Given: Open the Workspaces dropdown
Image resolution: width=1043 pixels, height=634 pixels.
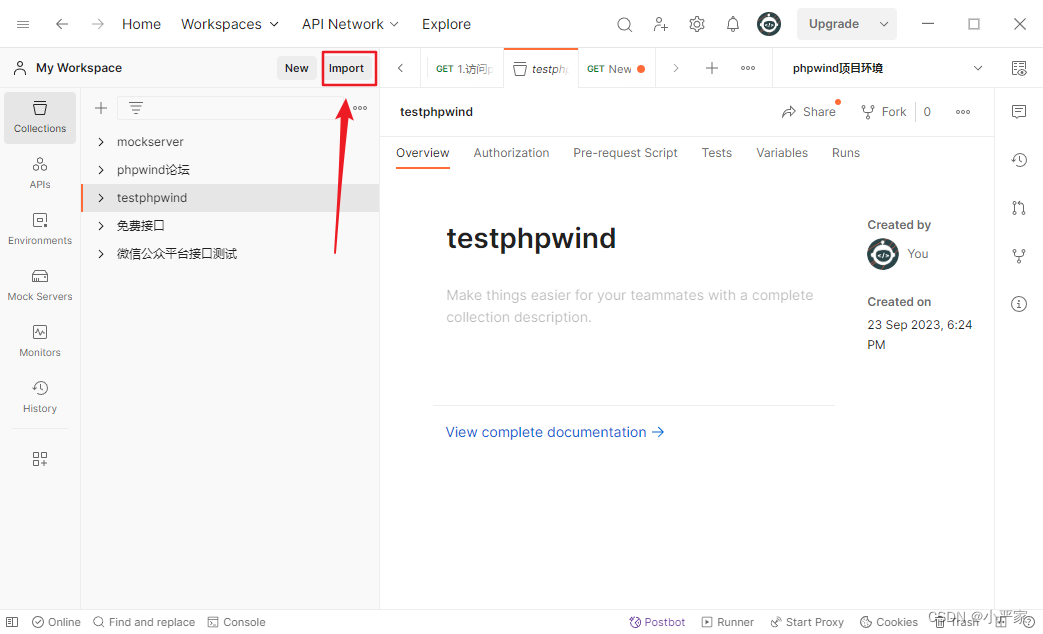Looking at the screenshot, I should point(229,24).
